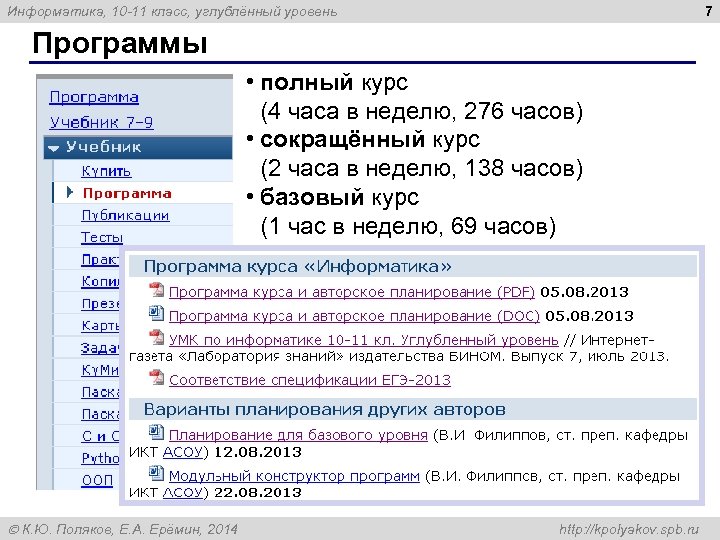
Task: Open Планирование для базового уровня link
Action: [298, 434]
